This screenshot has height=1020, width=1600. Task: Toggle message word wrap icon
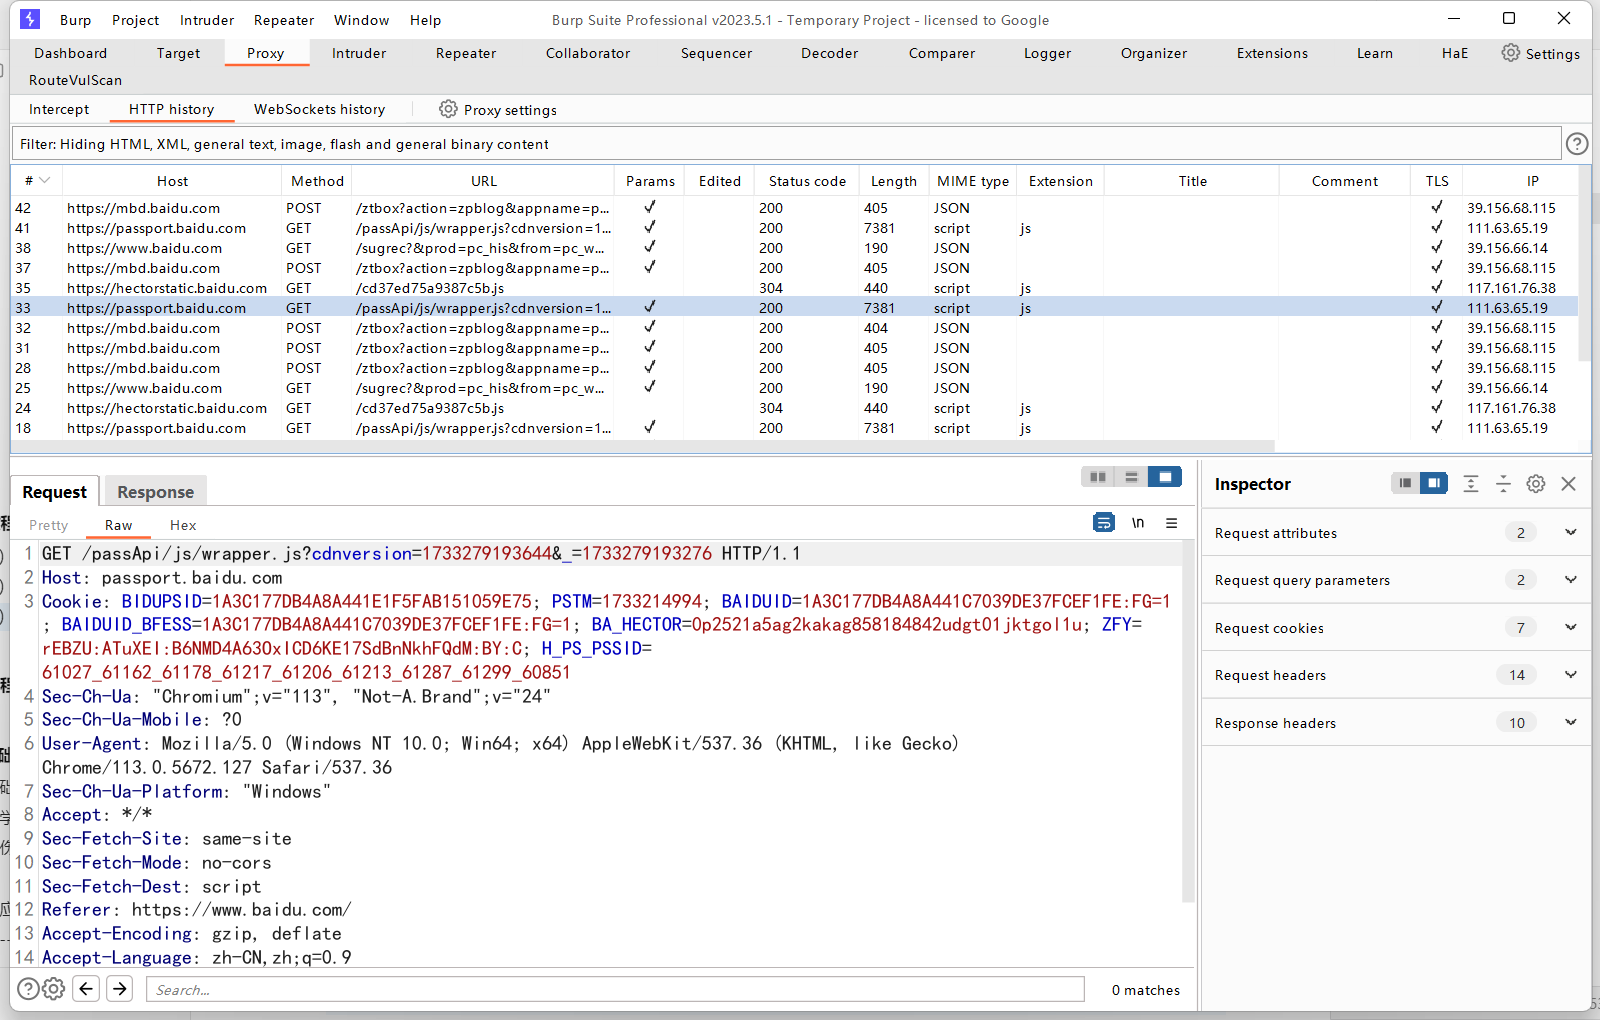pos(1104,522)
